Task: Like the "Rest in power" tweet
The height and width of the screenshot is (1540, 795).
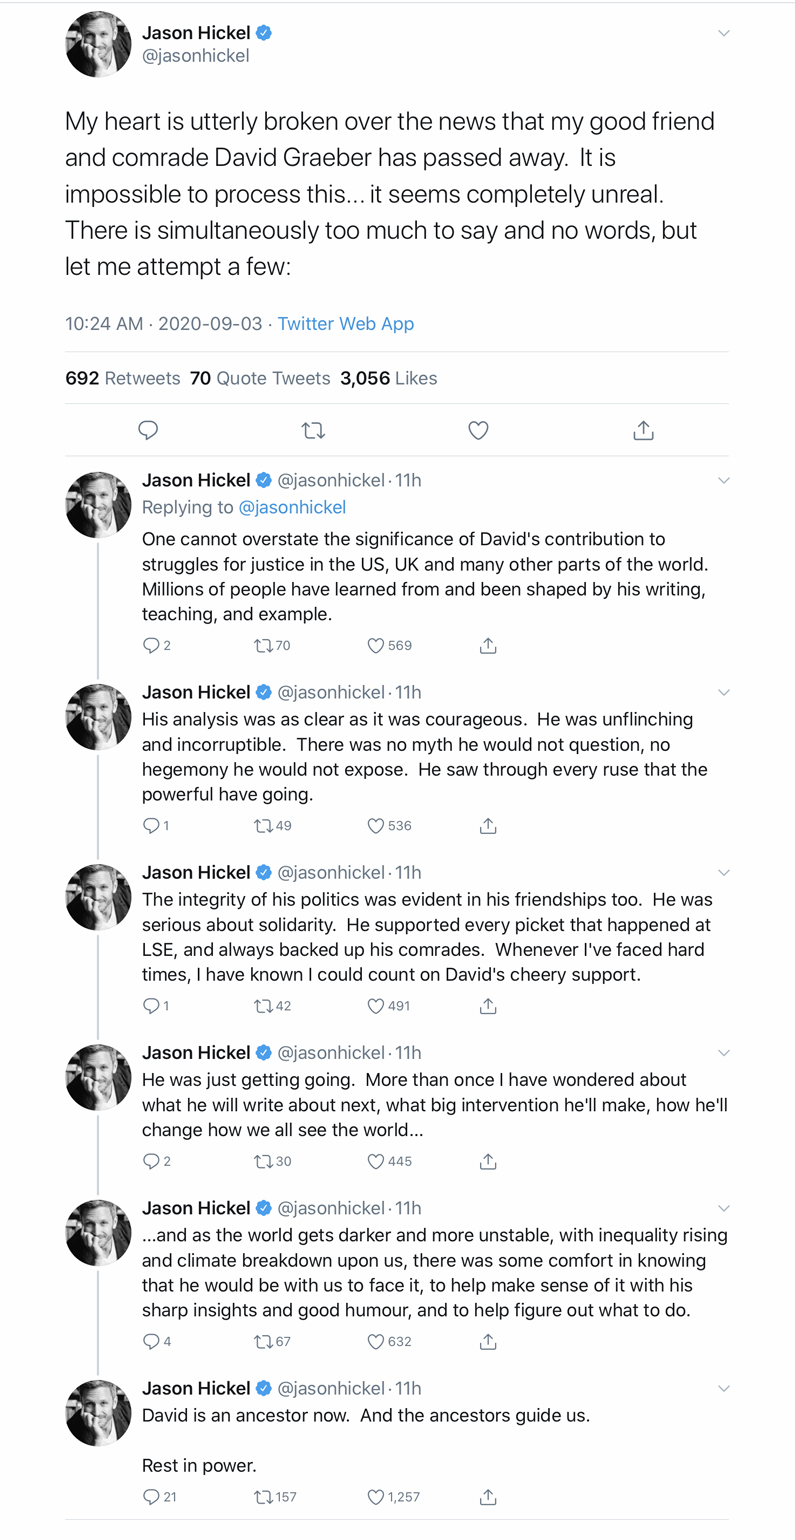Action: 376,1497
